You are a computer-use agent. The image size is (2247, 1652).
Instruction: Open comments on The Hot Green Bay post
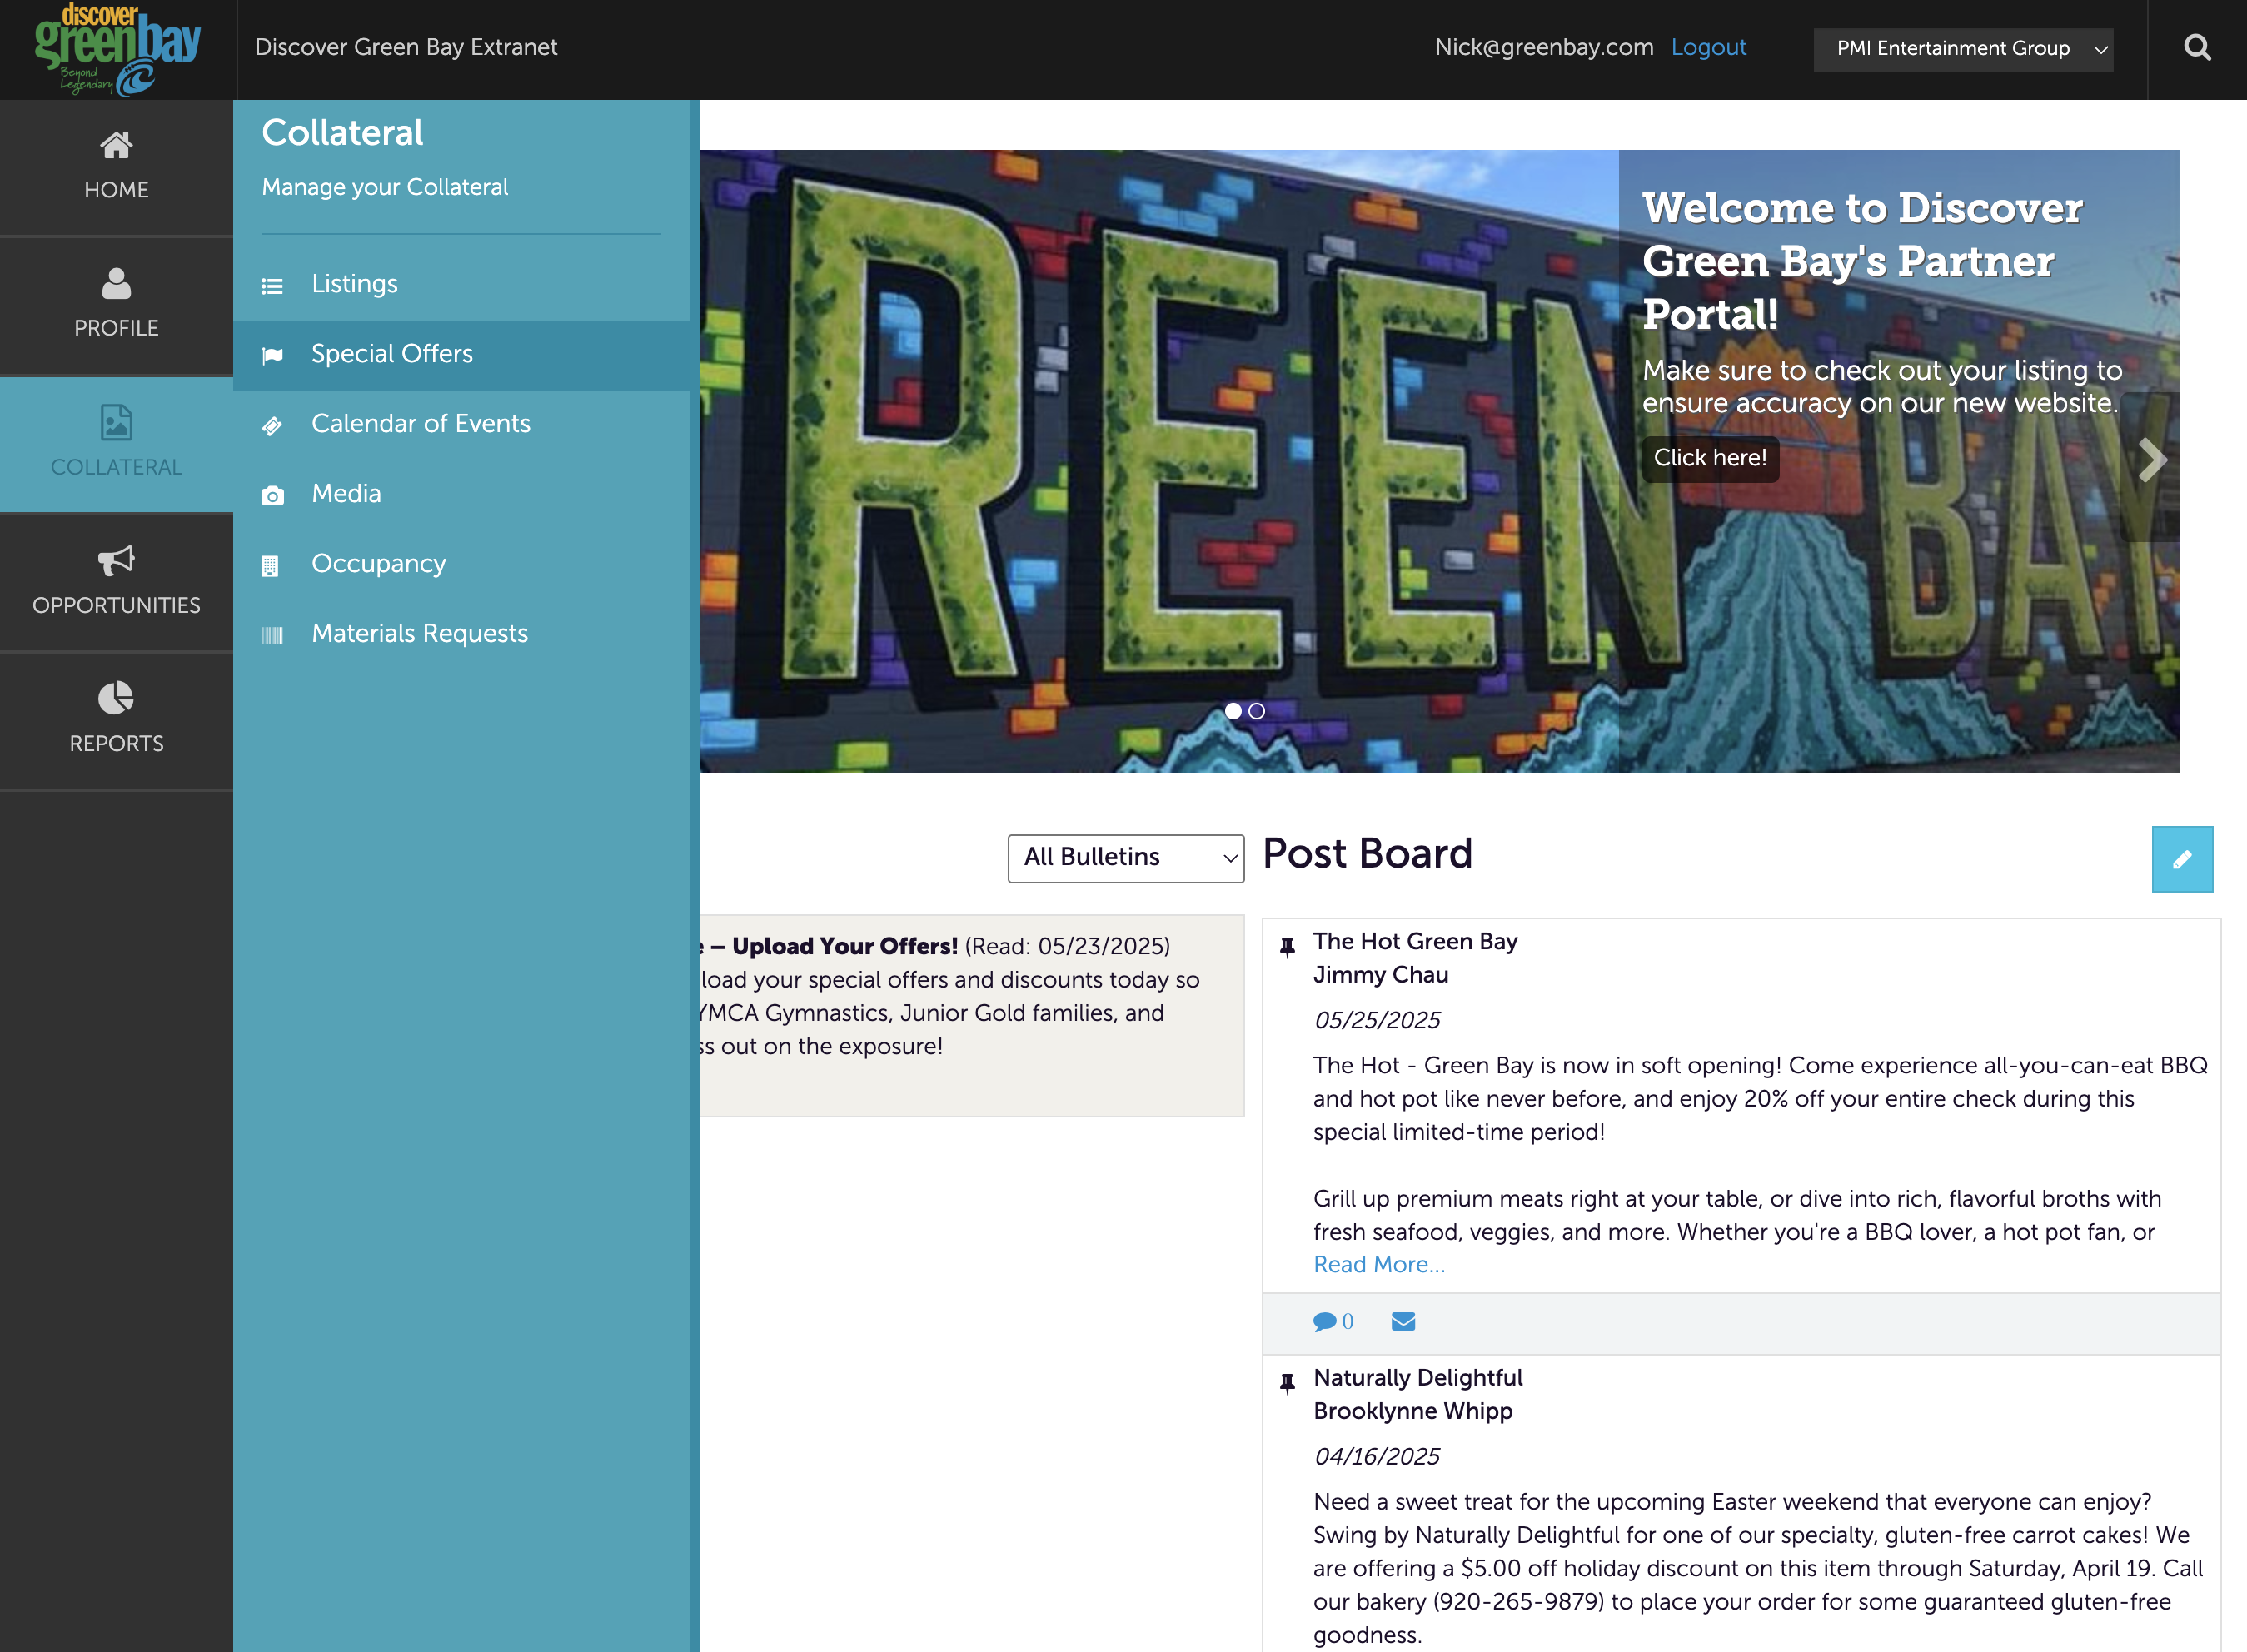[1333, 1321]
